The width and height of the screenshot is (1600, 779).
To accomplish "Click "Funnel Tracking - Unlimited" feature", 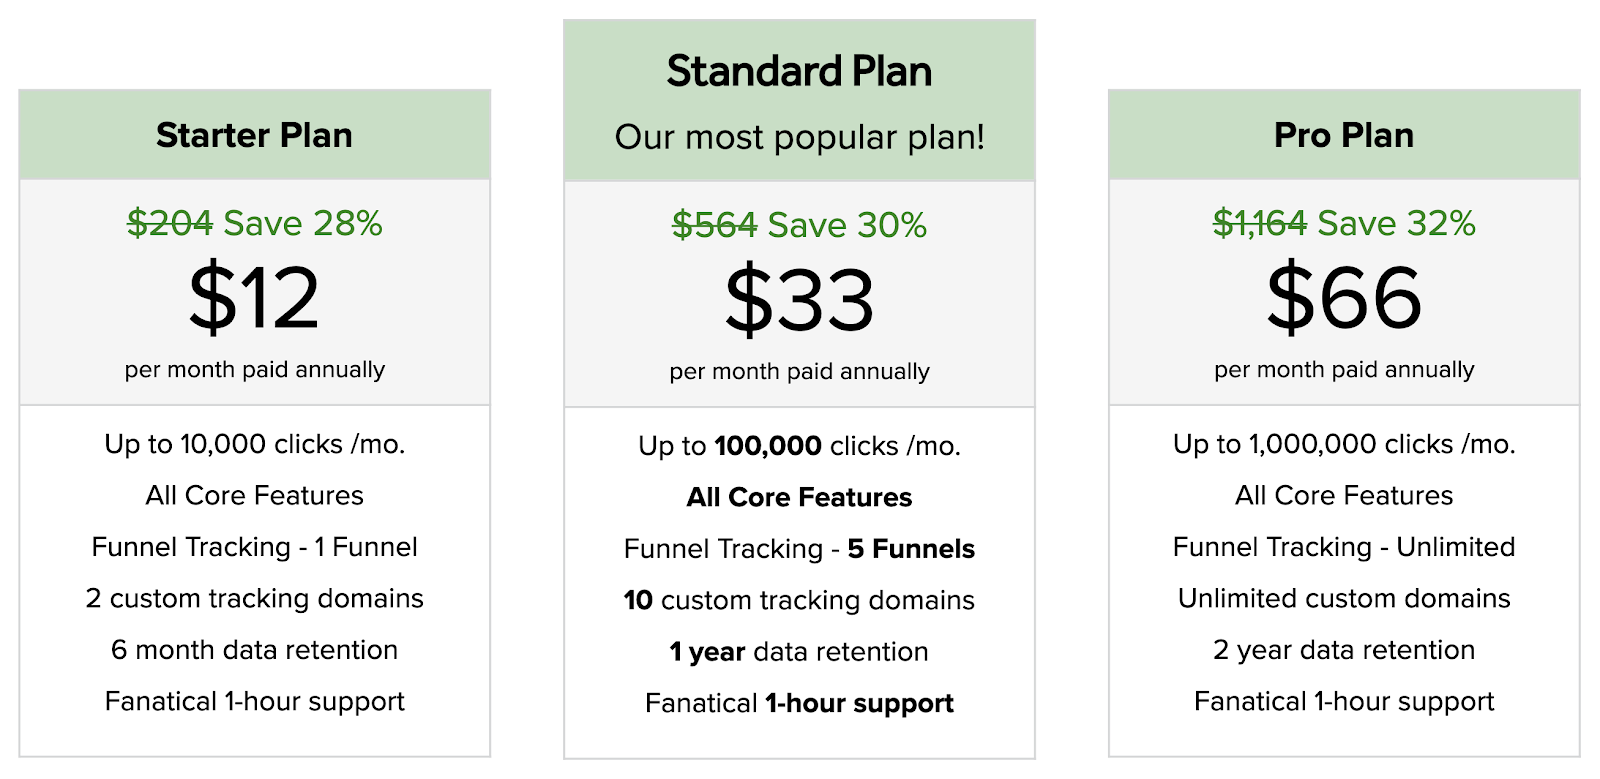I will 1344,547.
